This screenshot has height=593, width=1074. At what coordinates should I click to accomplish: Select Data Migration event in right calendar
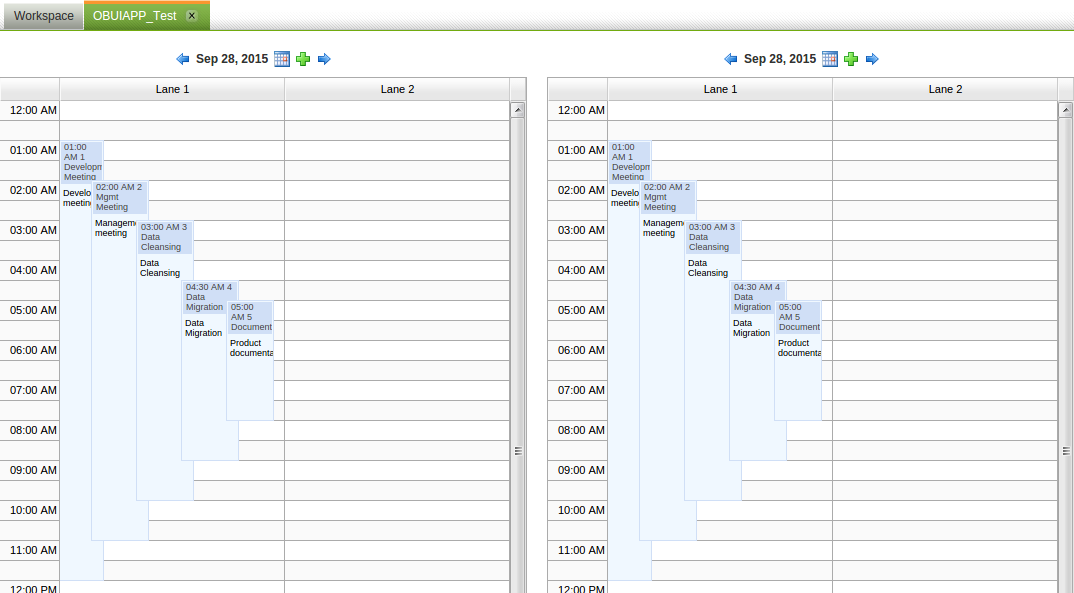[757, 297]
